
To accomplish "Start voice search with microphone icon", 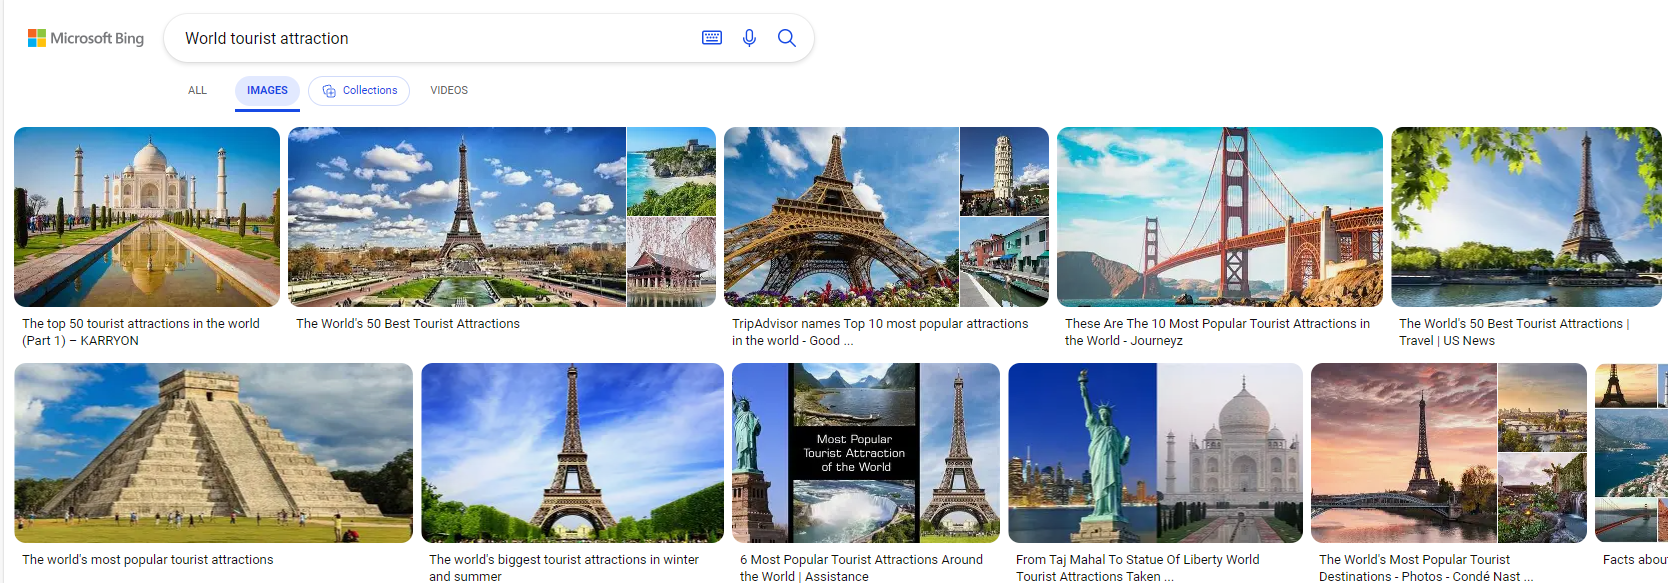I will pos(749,38).
